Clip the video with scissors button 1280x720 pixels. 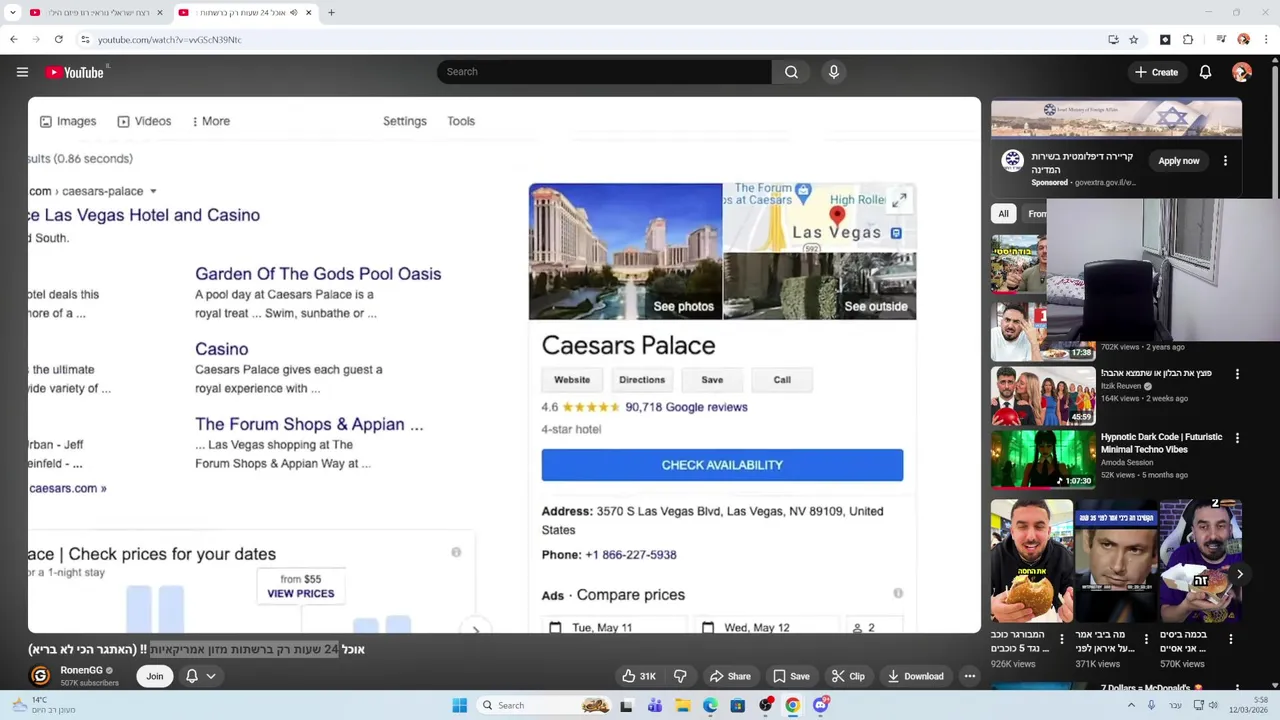848,676
